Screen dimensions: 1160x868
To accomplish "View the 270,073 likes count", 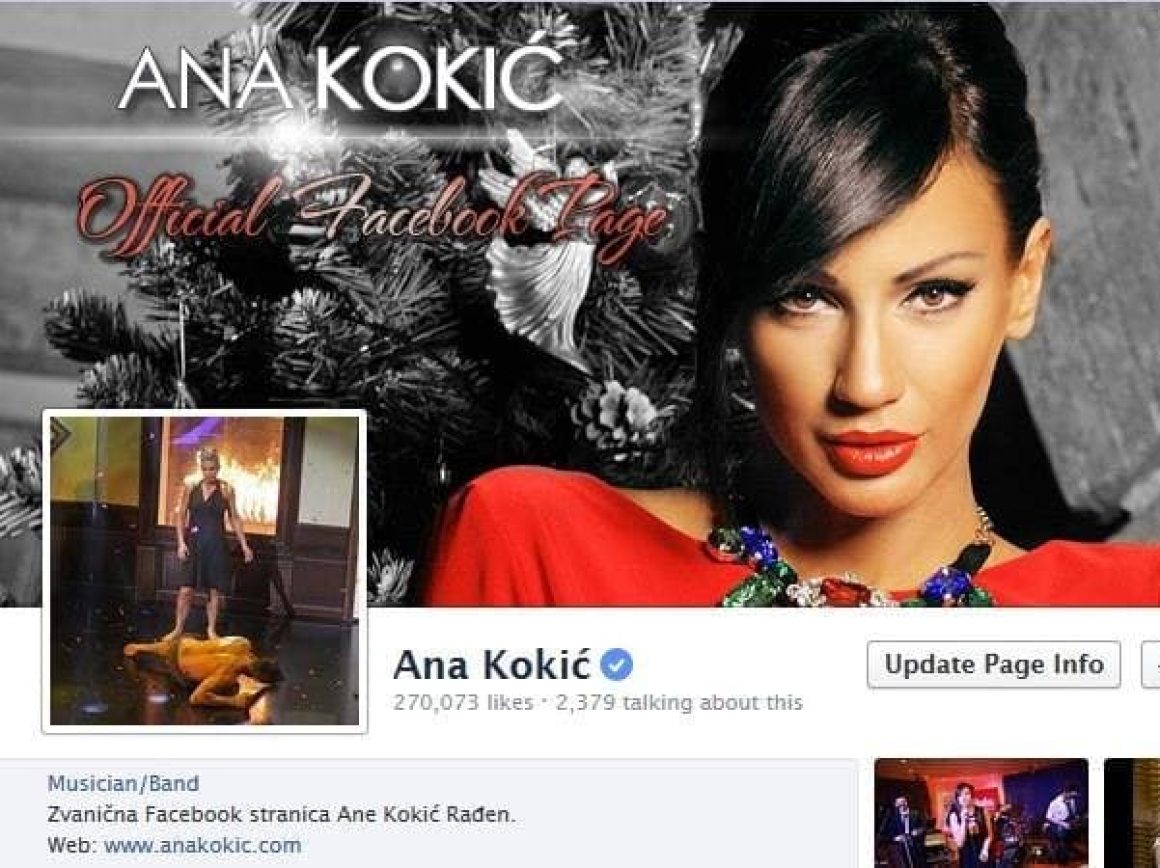I will click(463, 702).
